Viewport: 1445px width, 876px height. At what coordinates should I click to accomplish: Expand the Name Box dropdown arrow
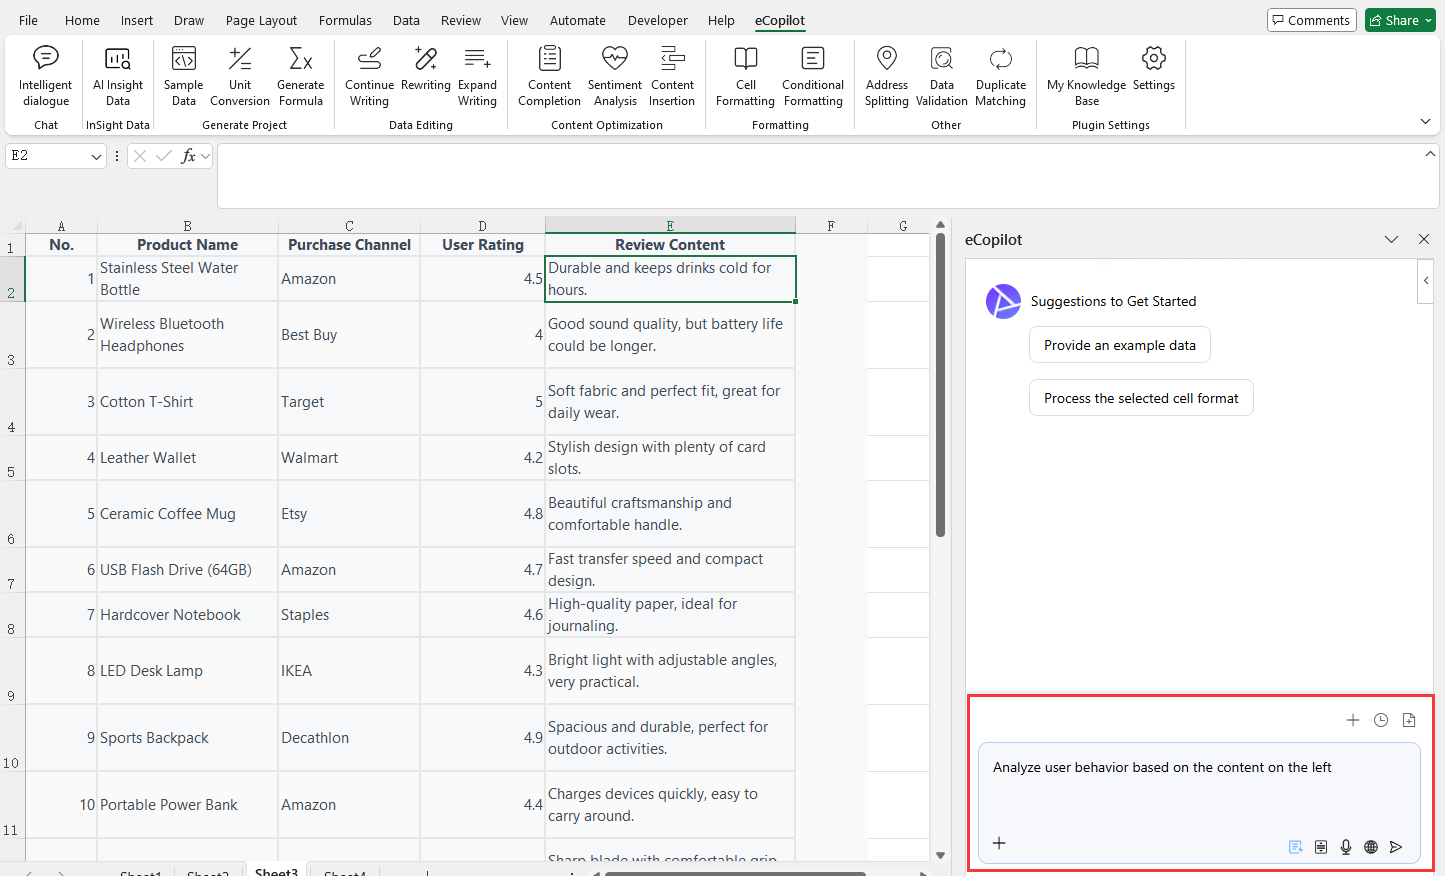click(x=96, y=156)
